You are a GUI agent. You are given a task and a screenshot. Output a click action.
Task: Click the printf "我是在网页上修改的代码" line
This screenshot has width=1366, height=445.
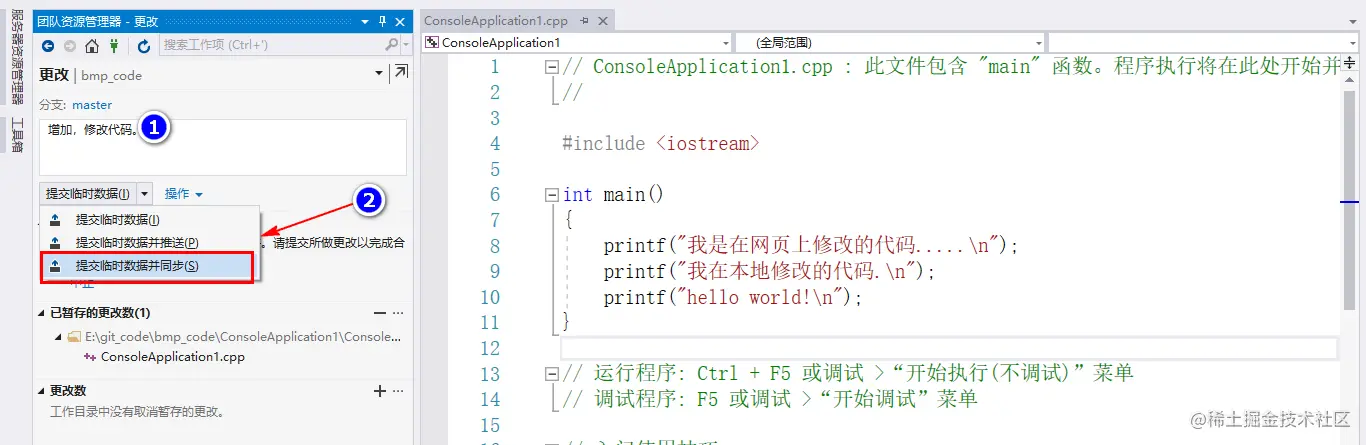coord(811,246)
